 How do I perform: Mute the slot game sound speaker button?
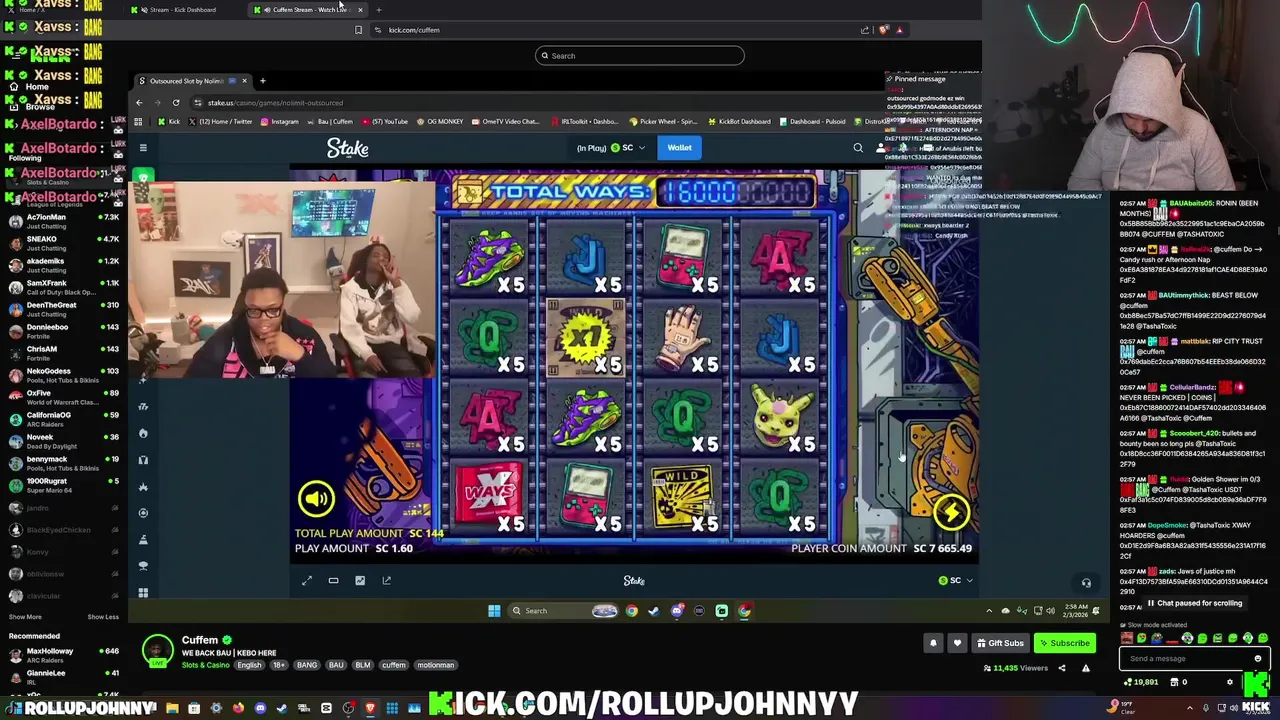(x=316, y=497)
